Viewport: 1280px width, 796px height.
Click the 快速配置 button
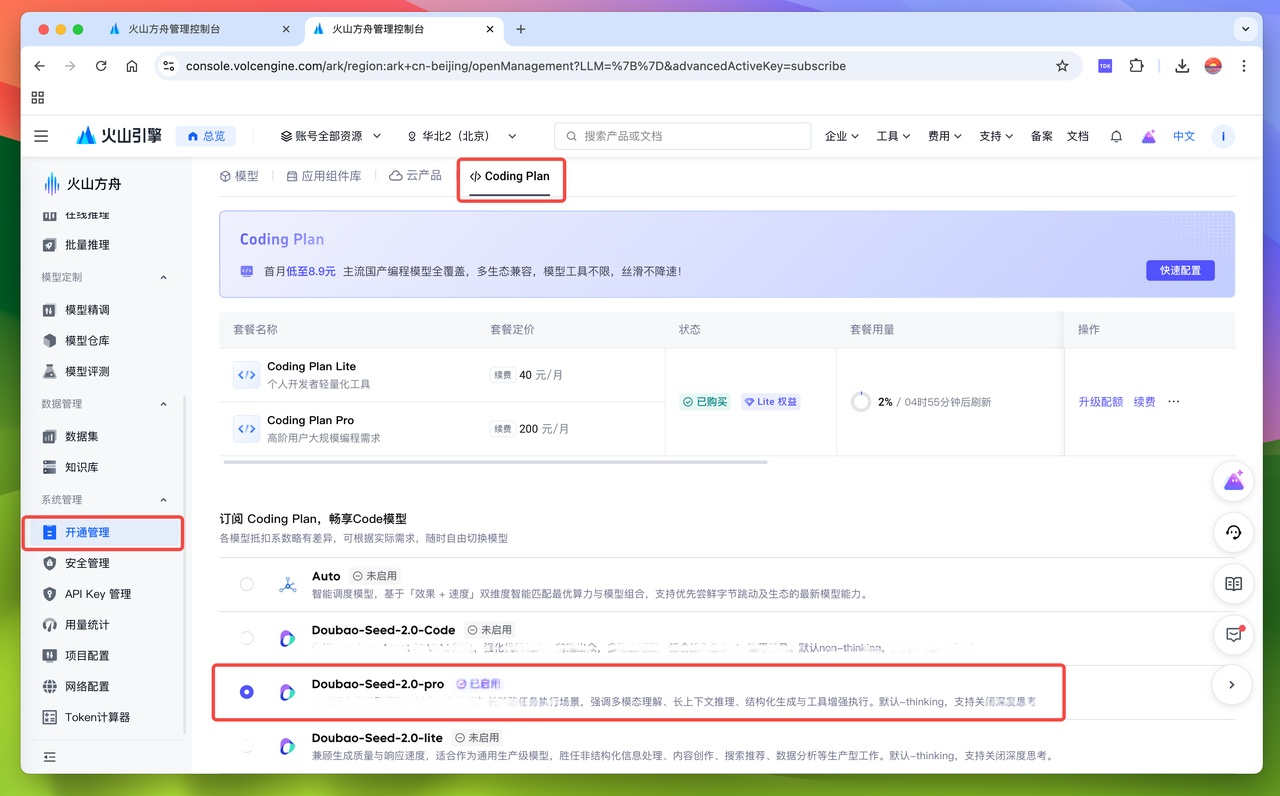(x=1180, y=270)
